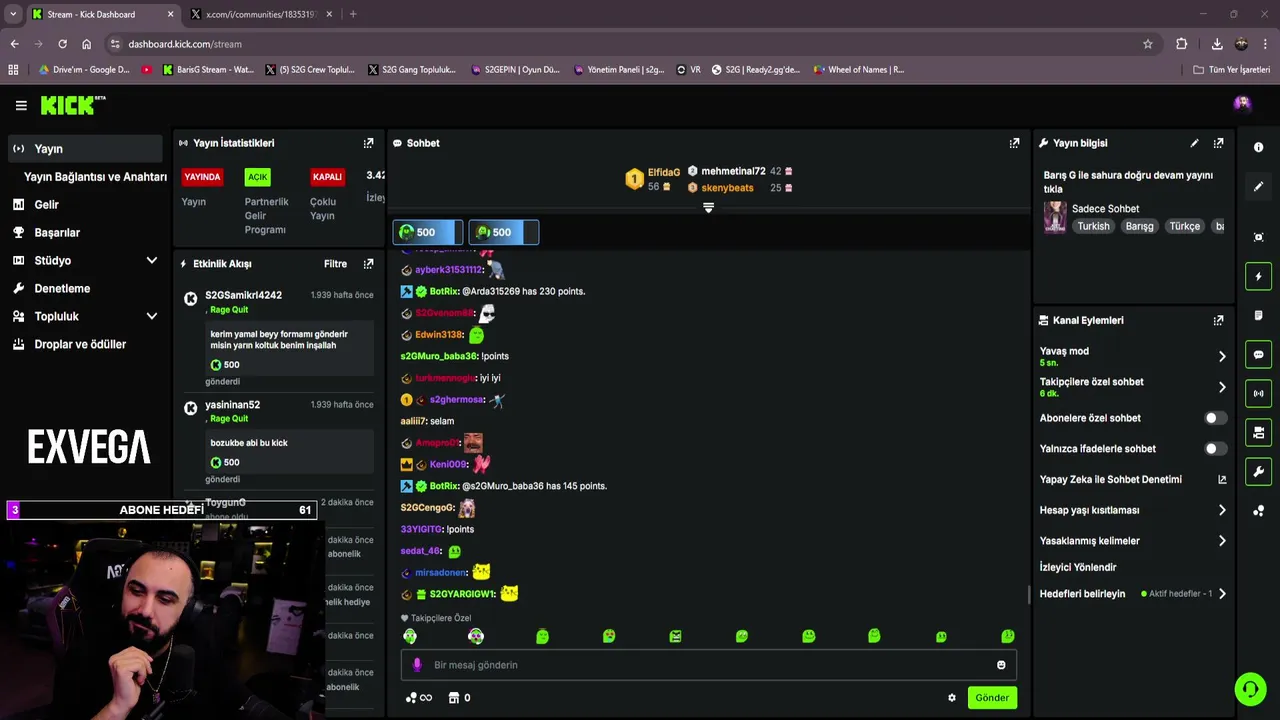Open Takipçilere özel sohbet settings chevron
The image size is (1280, 720).
click(1222, 387)
